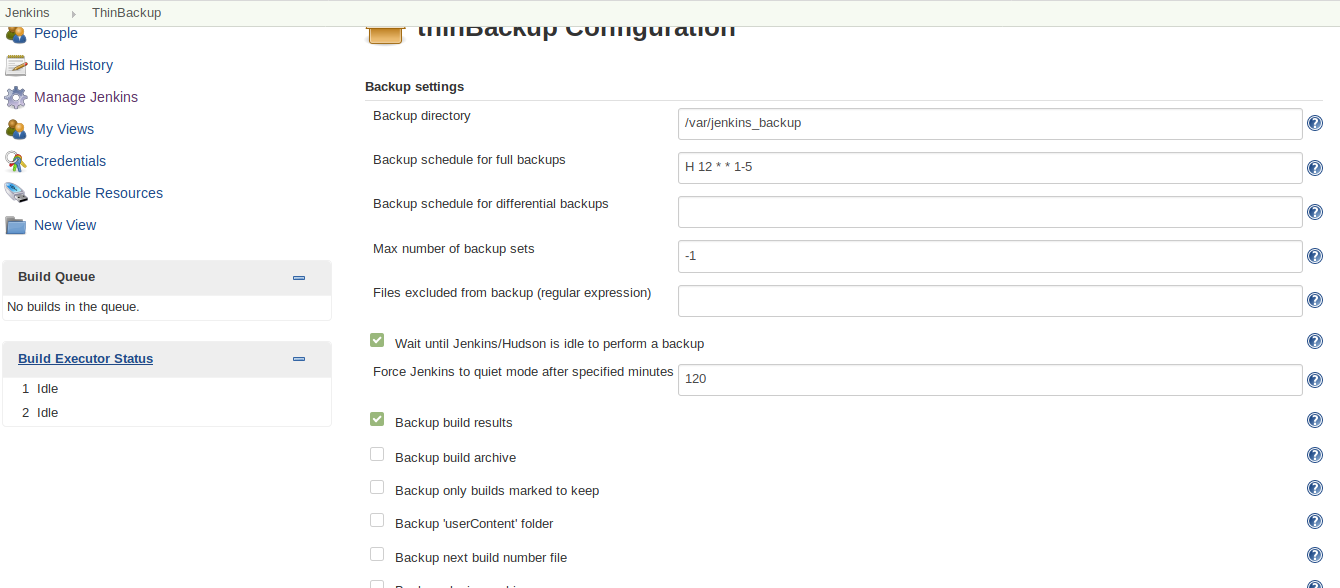Screen dimensions: 1340x588
Task: Collapse the Build Queue panel
Action: [299, 278]
